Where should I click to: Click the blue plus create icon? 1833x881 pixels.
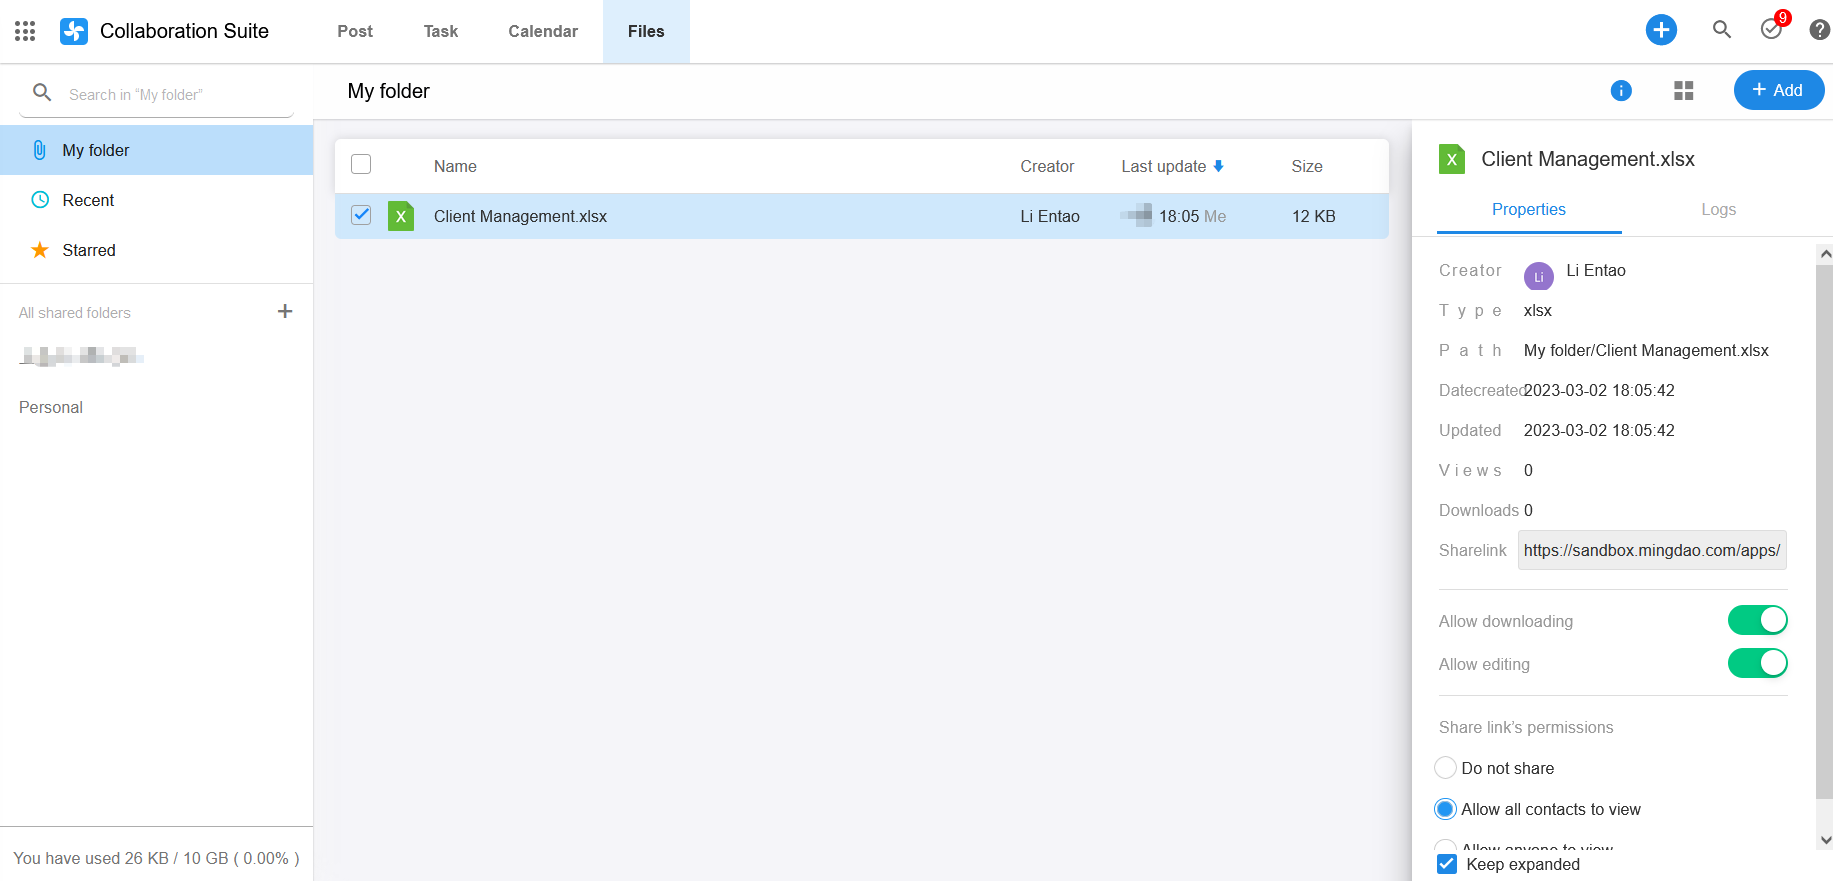coord(1661,30)
